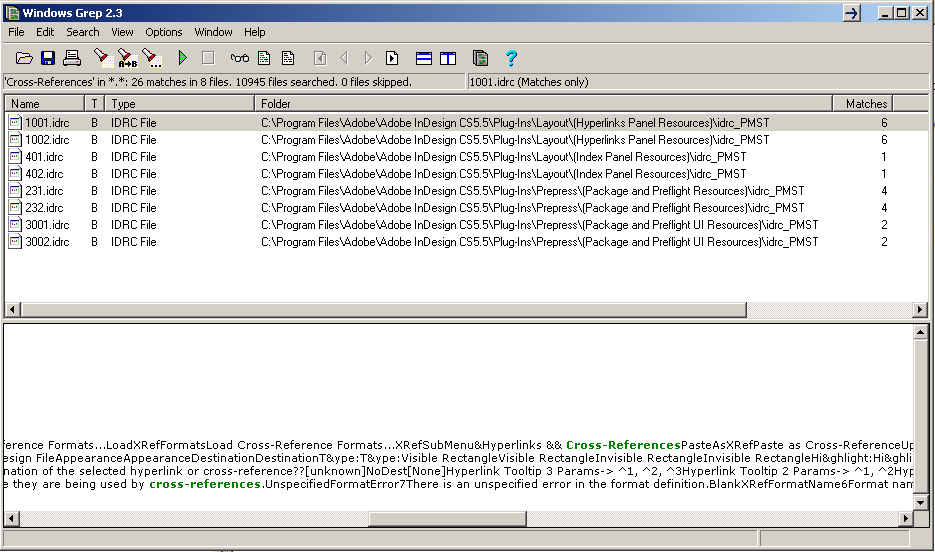Viewport: 935px width, 552px height.
Task: Click the match pane scroll-right arrow
Action: pyautogui.click(x=906, y=519)
